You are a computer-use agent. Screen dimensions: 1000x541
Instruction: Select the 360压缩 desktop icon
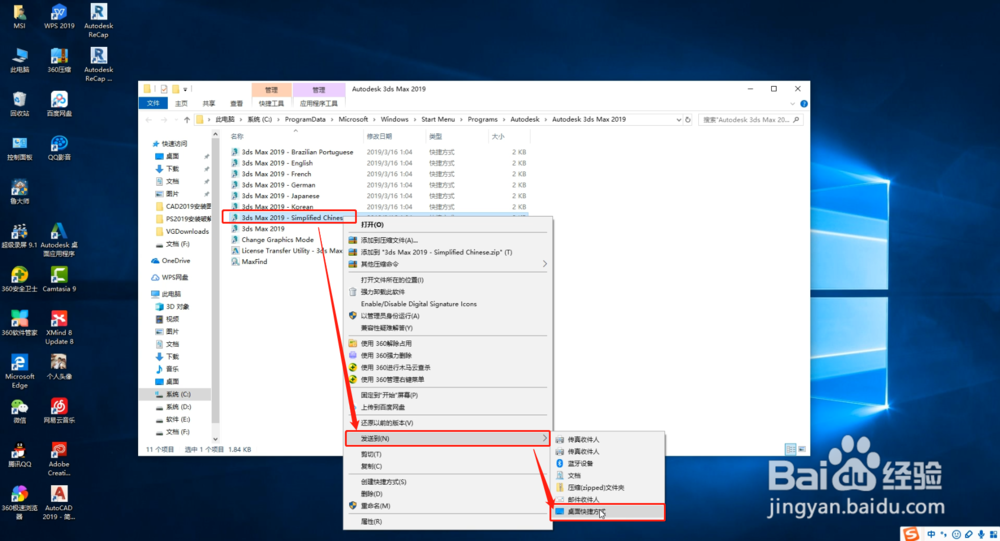click(59, 61)
